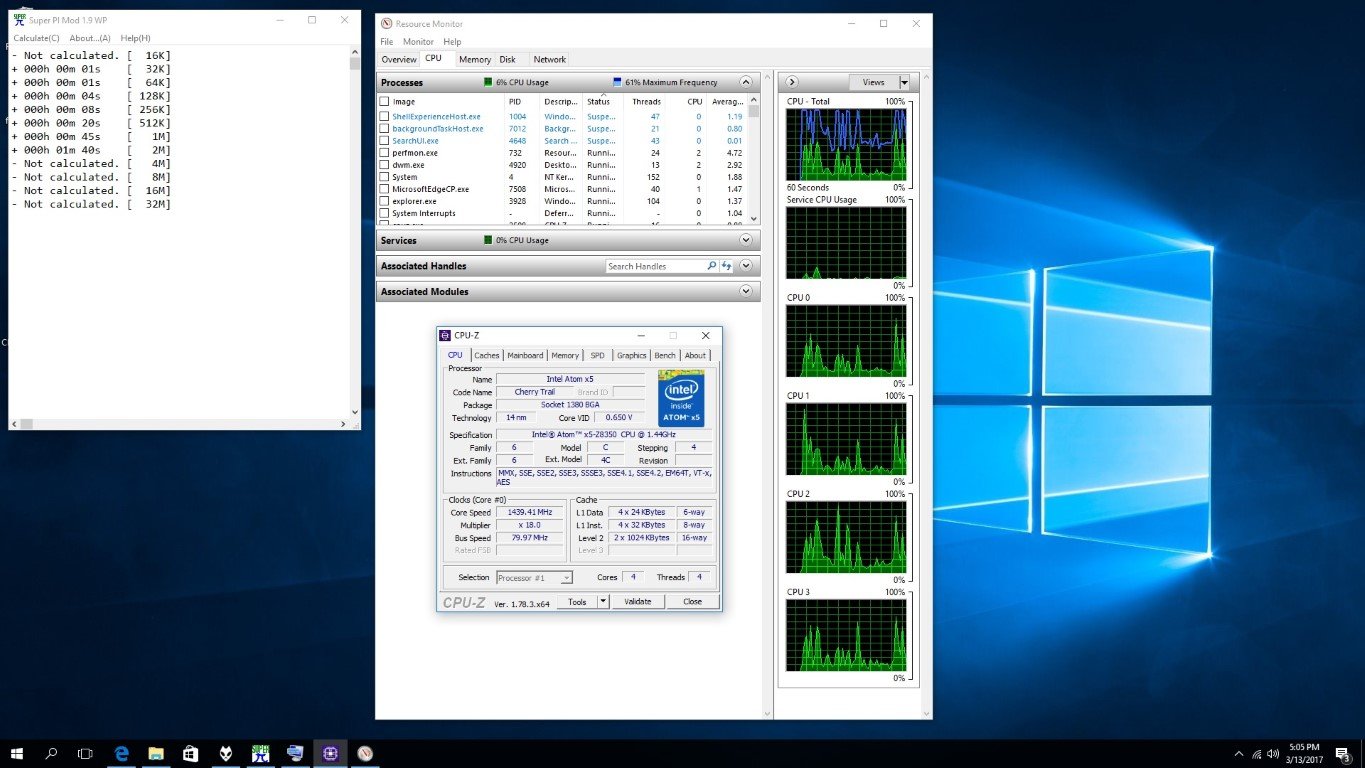Open the Action Center notification icon
This screenshot has height=768, width=1365.
pos(1343,753)
